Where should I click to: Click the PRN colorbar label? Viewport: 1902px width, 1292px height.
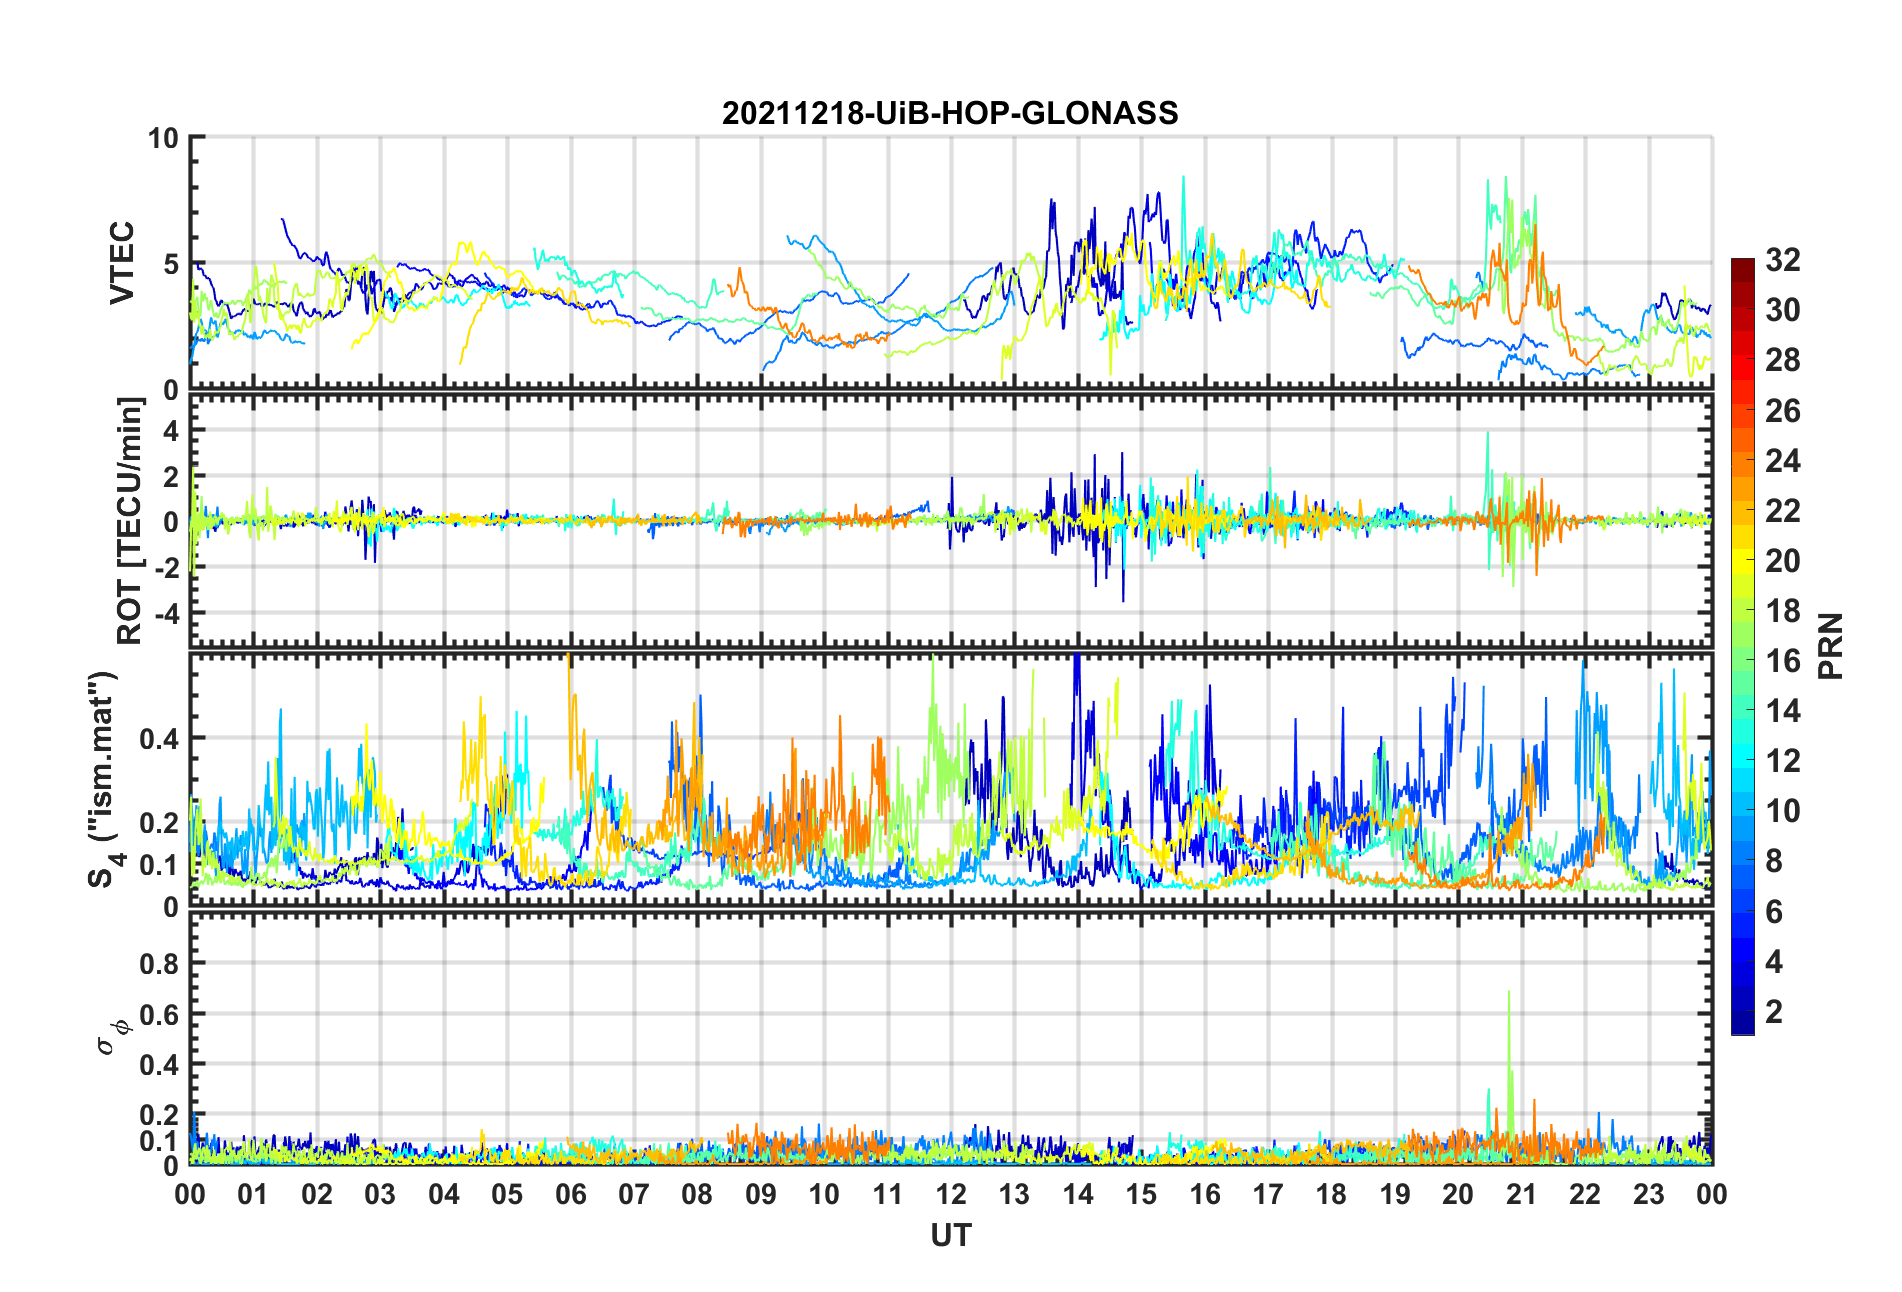(x=1830, y=646)
